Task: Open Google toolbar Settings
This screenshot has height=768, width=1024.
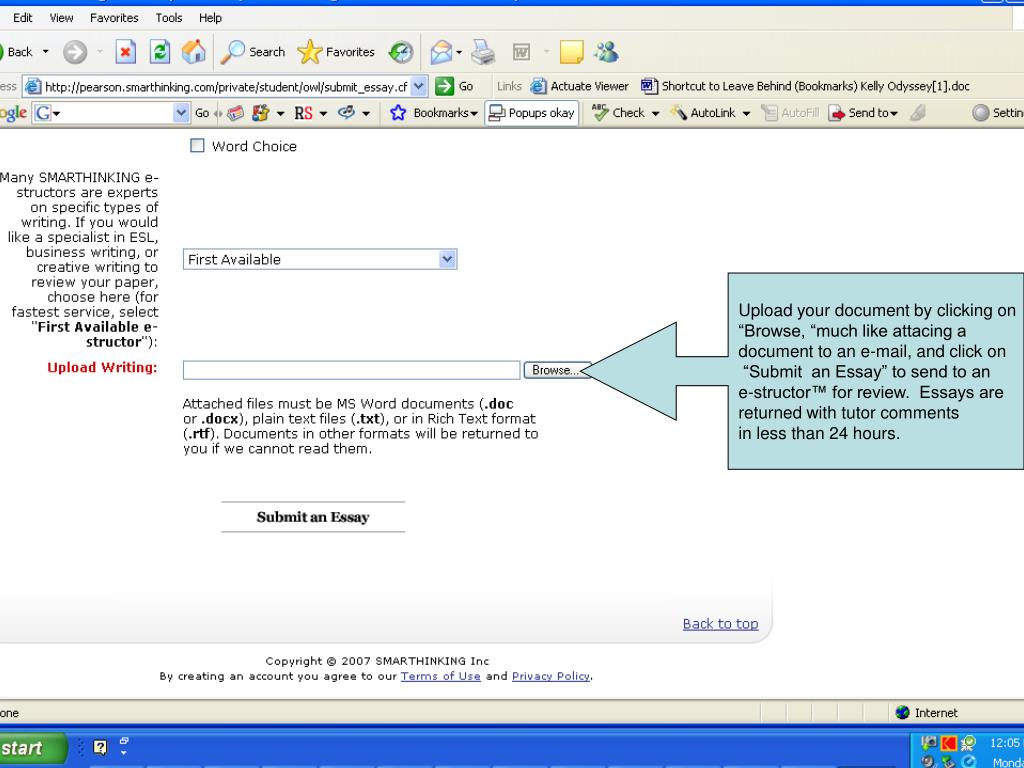Action: (997, 113)
